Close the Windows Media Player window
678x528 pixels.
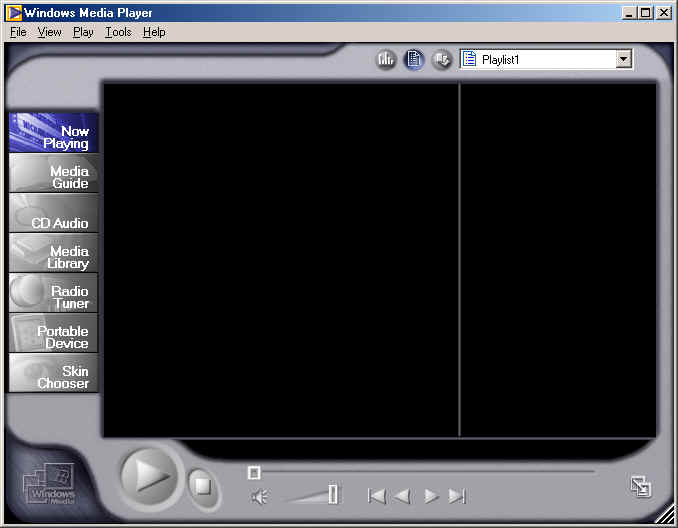pyautogui.click(x=664, y=13)
